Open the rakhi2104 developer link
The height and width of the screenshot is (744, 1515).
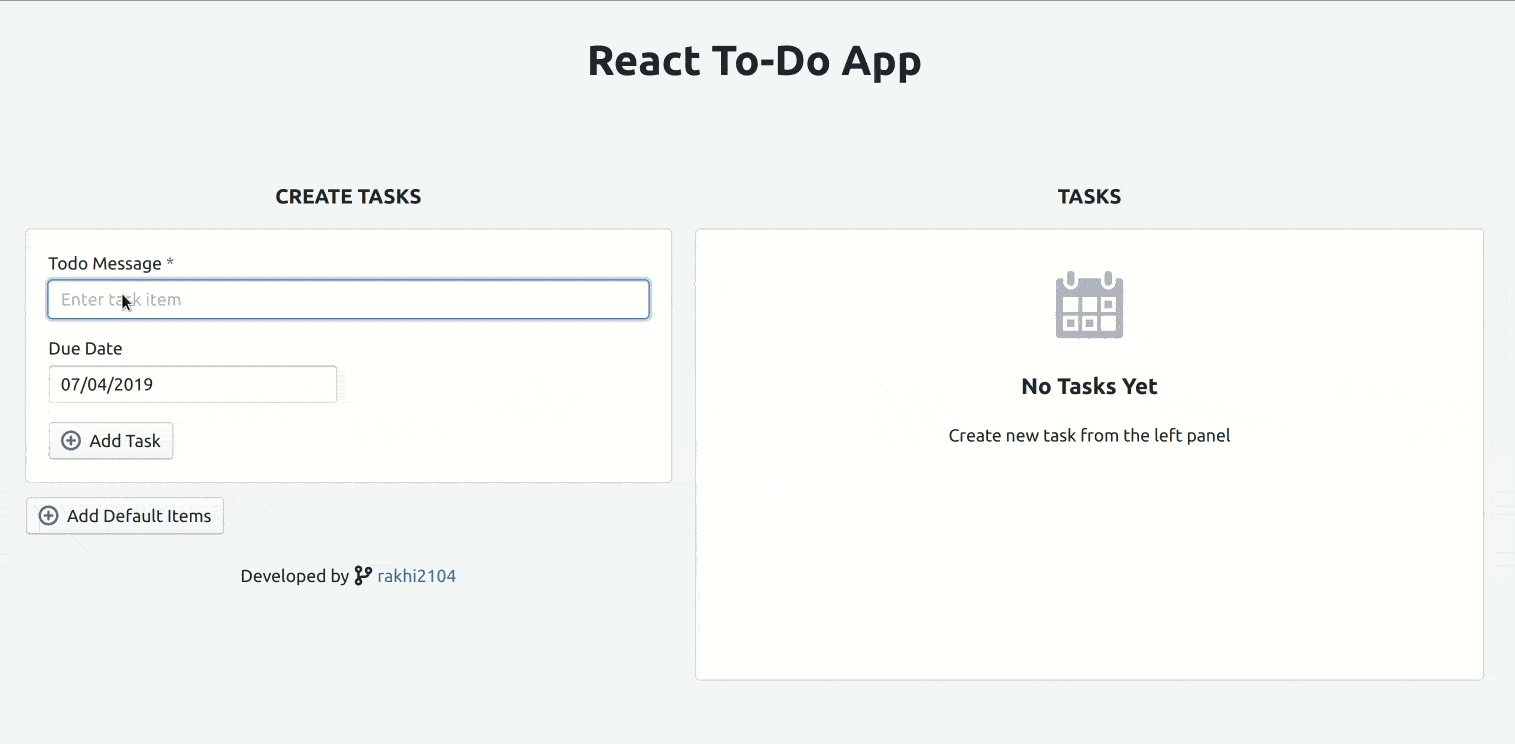pos(416,576)
